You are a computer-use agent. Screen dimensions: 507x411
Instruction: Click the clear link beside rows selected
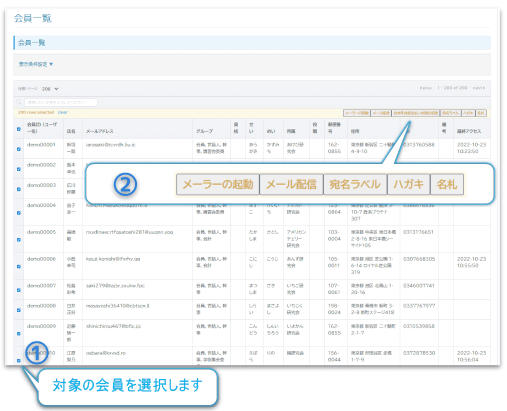pos(63,112)
